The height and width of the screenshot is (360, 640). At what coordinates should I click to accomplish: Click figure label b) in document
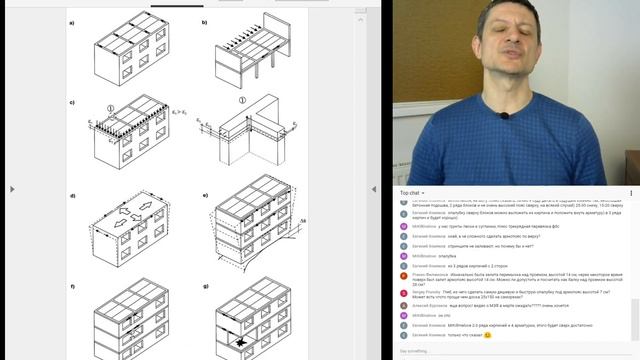(x=204, y=22)
